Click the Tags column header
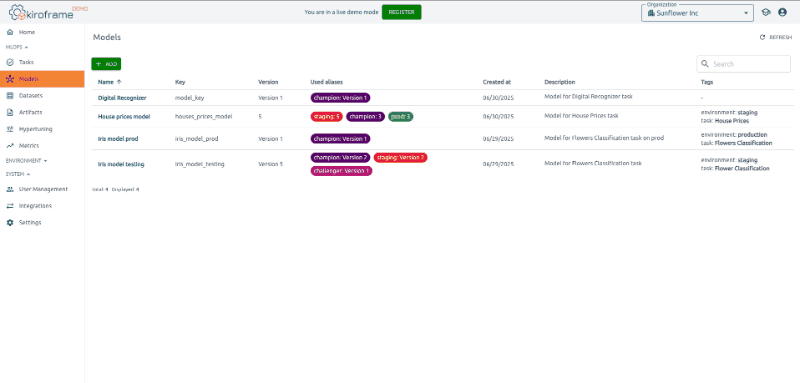 pos(707,82)
